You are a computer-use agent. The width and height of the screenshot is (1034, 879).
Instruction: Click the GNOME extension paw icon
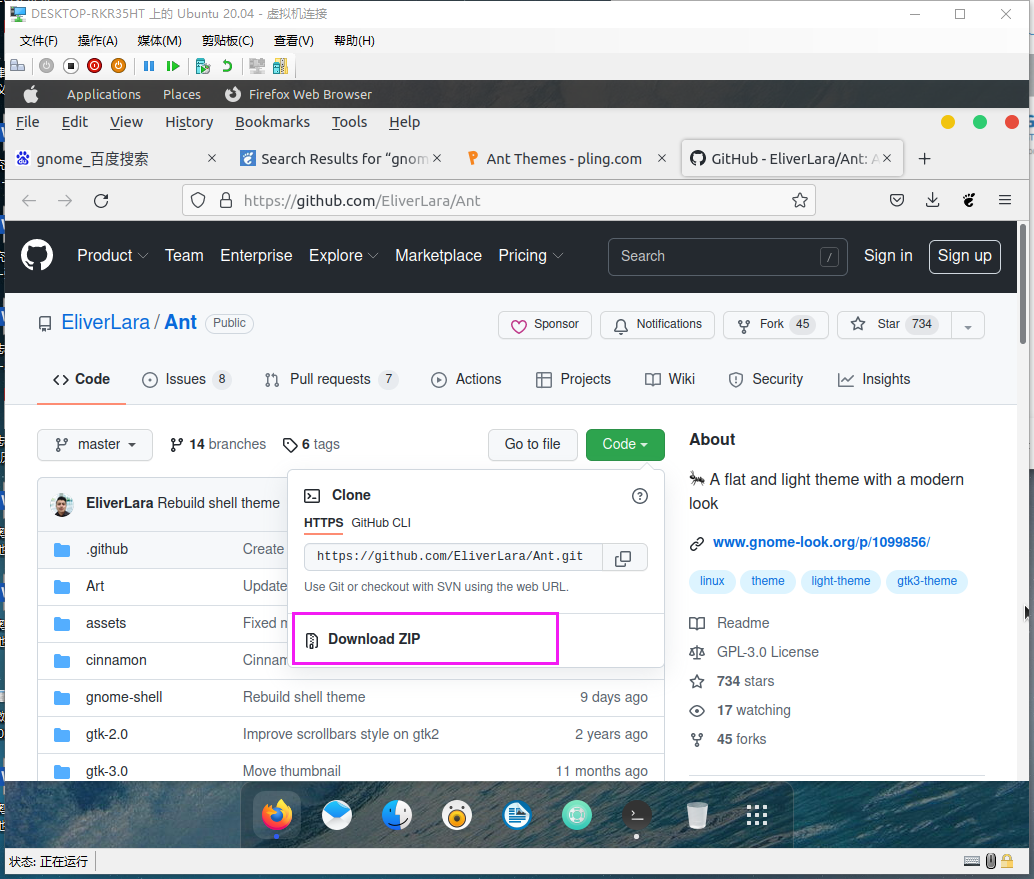click(968, 200)
